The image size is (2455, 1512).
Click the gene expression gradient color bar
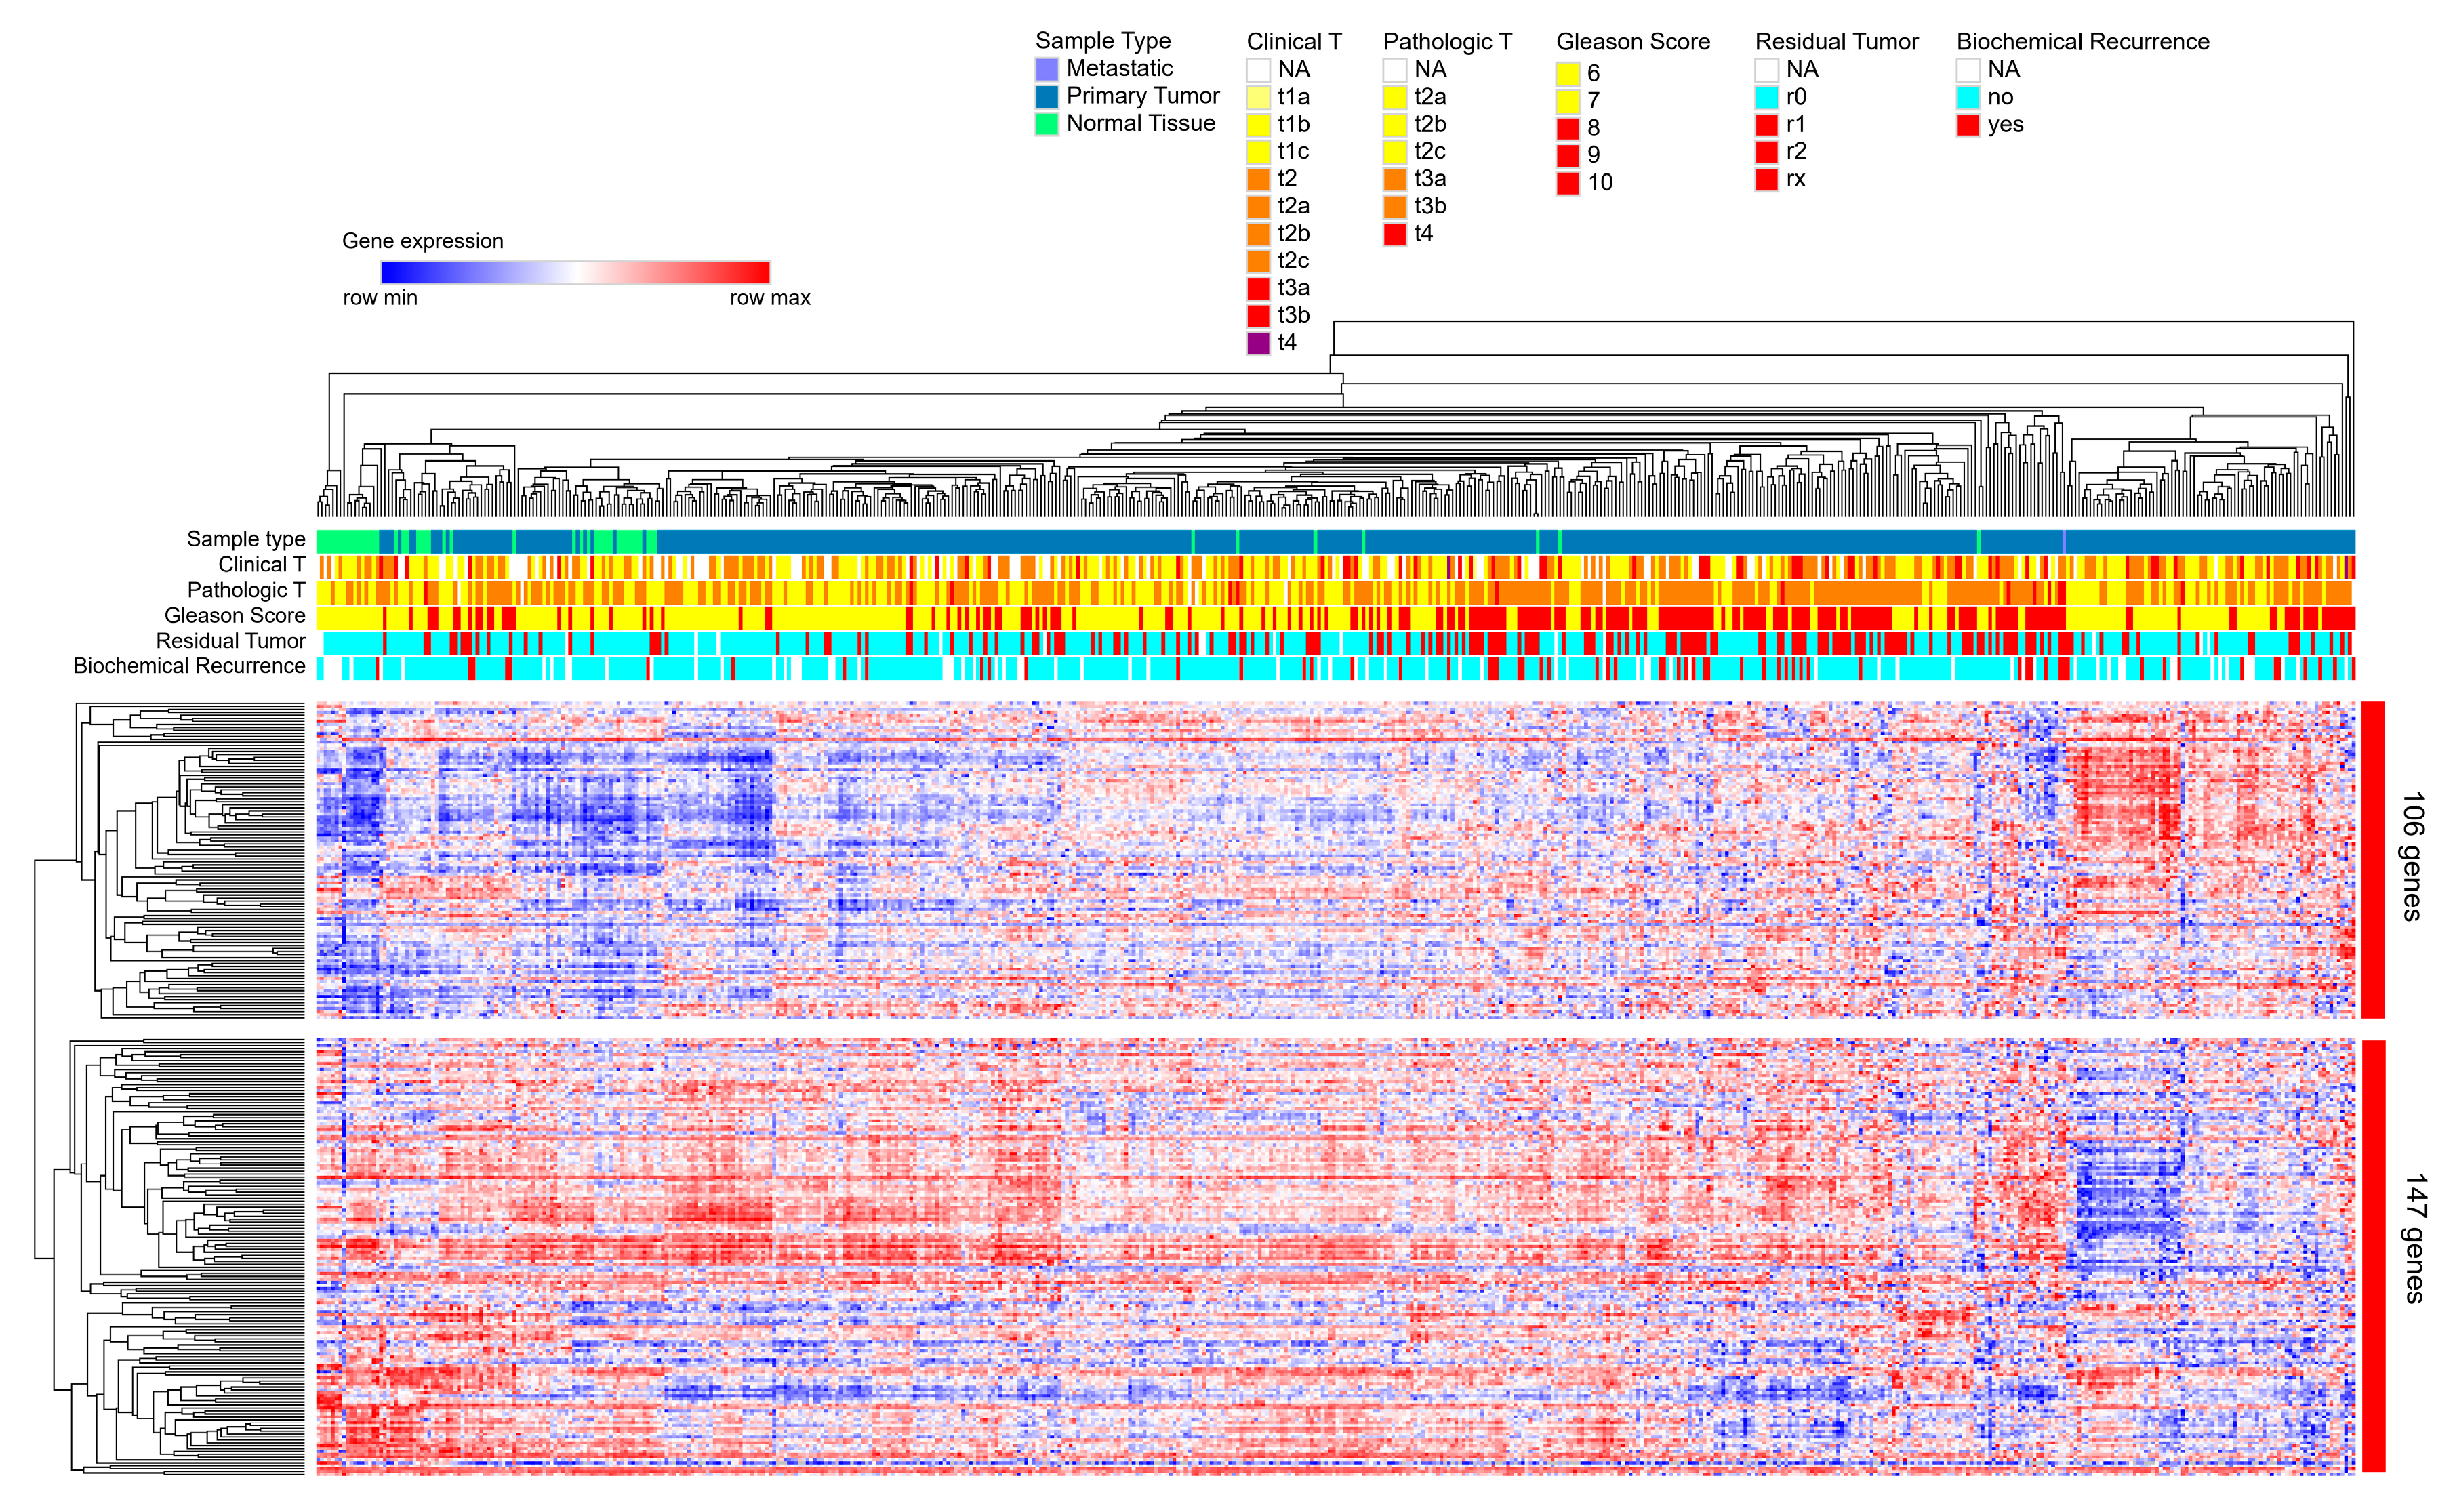[x=575, y=272]
